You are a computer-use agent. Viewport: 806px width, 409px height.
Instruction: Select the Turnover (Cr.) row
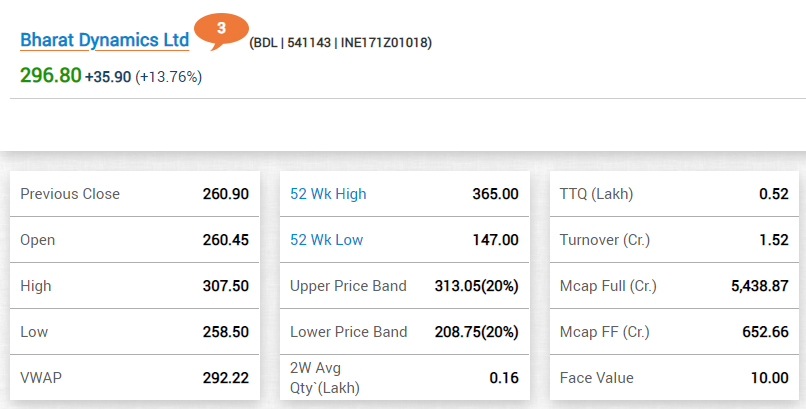click(x=674, y=239)
